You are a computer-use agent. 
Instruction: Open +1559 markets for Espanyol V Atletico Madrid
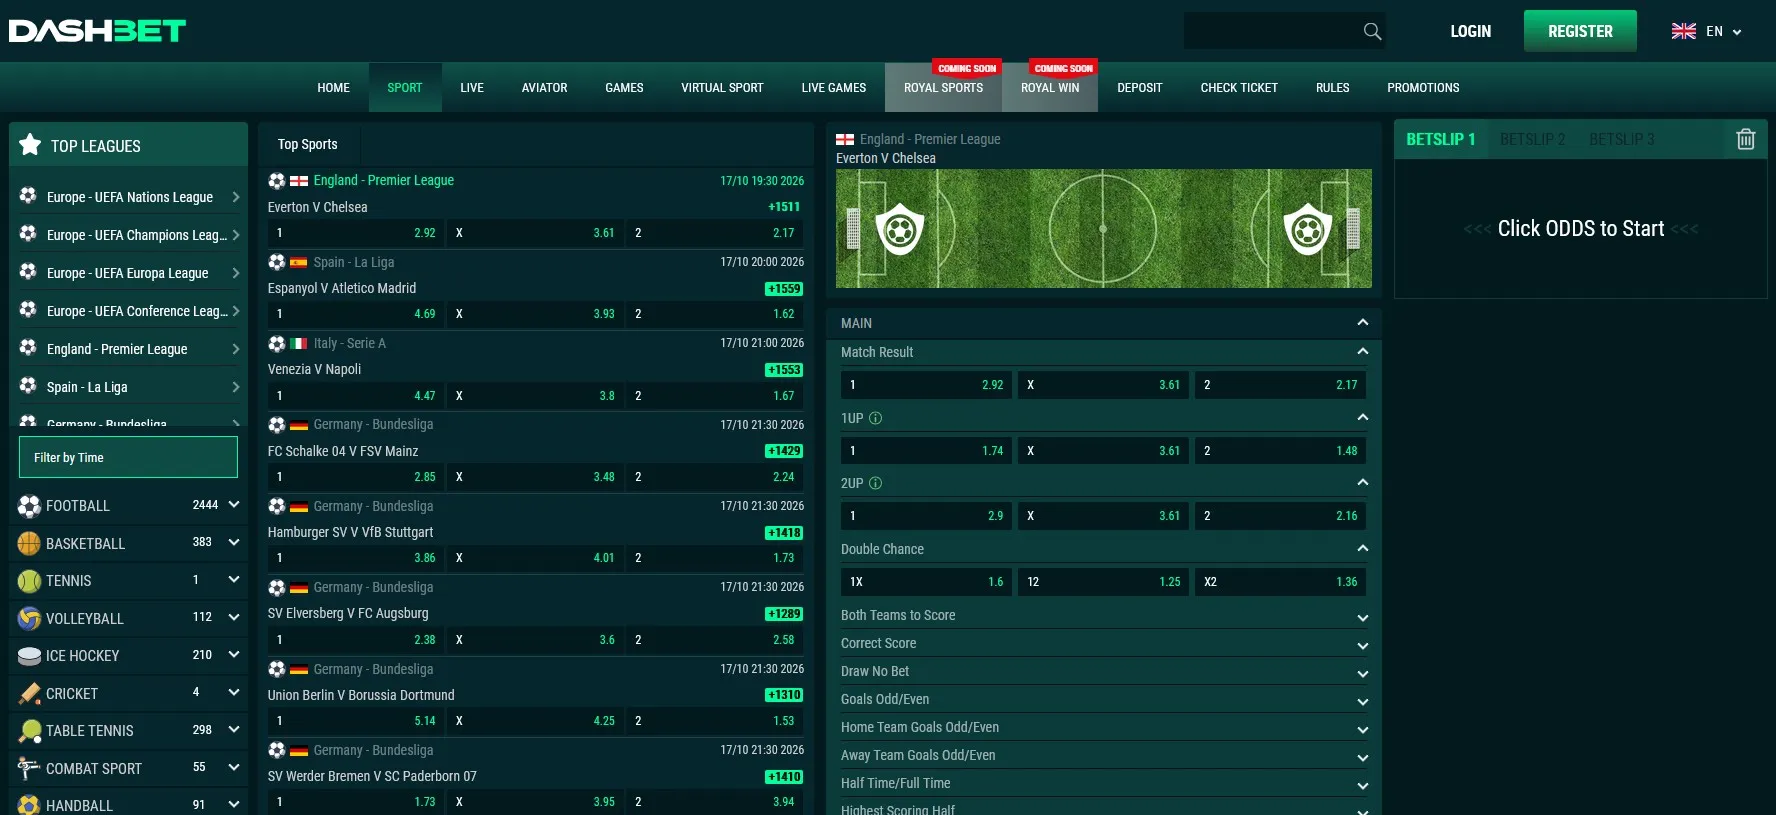(x=784, y=289)
